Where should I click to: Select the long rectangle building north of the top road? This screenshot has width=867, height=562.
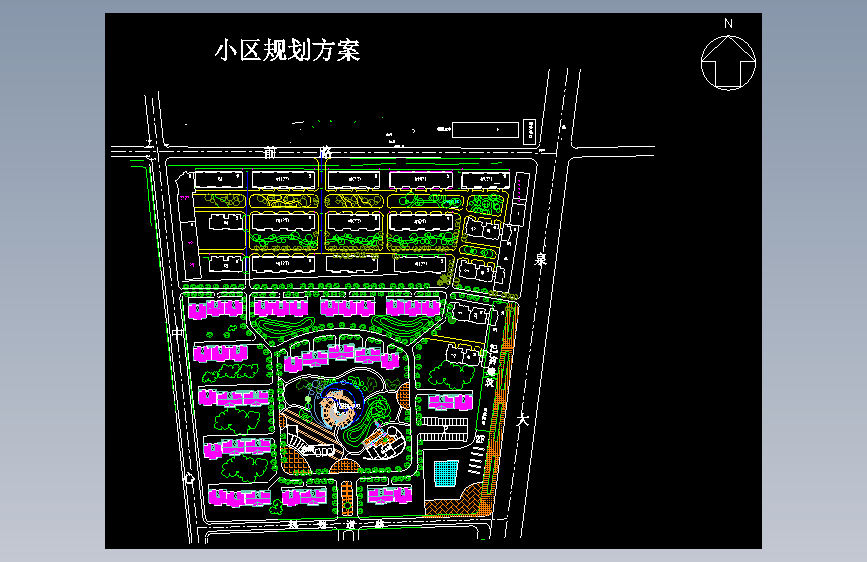485,130
